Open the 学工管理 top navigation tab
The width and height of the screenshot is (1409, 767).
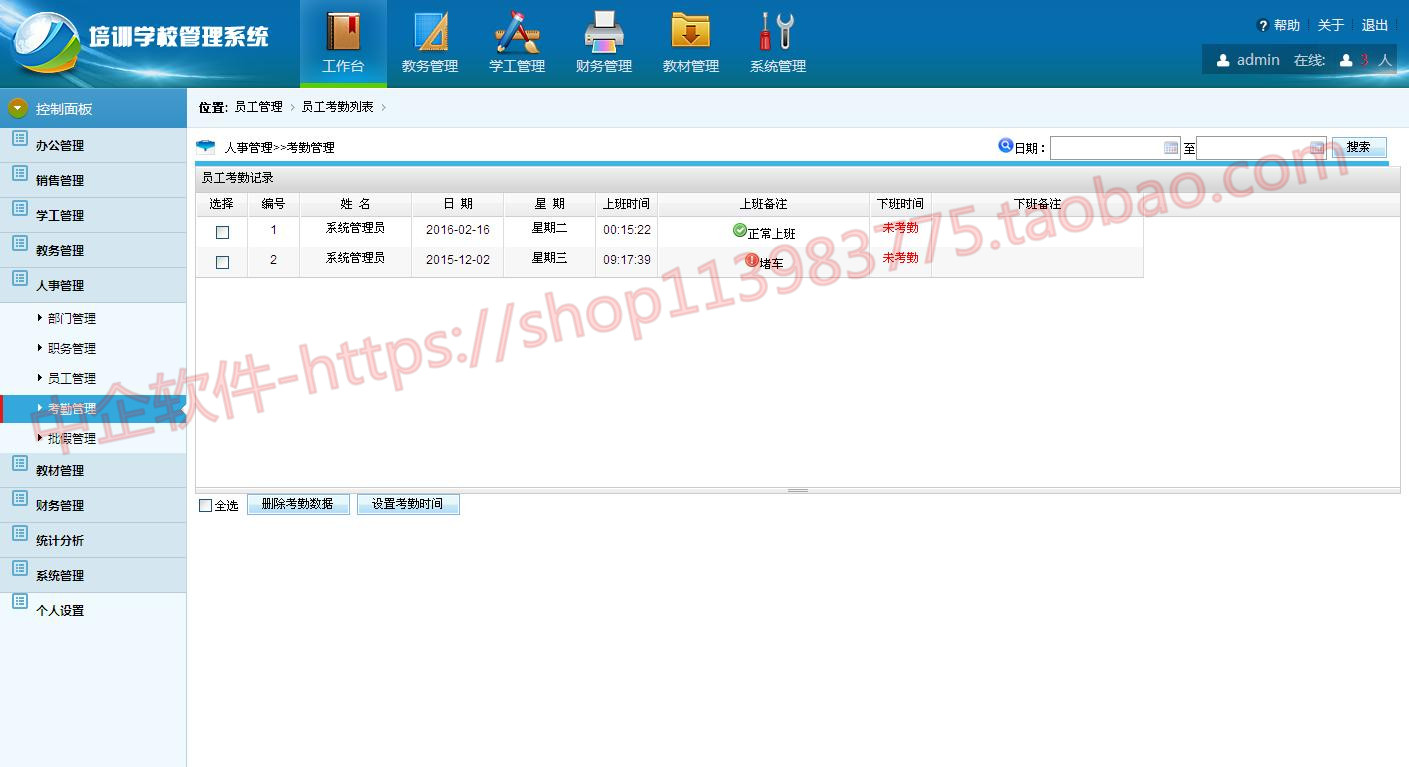click(x=517, y=43)
